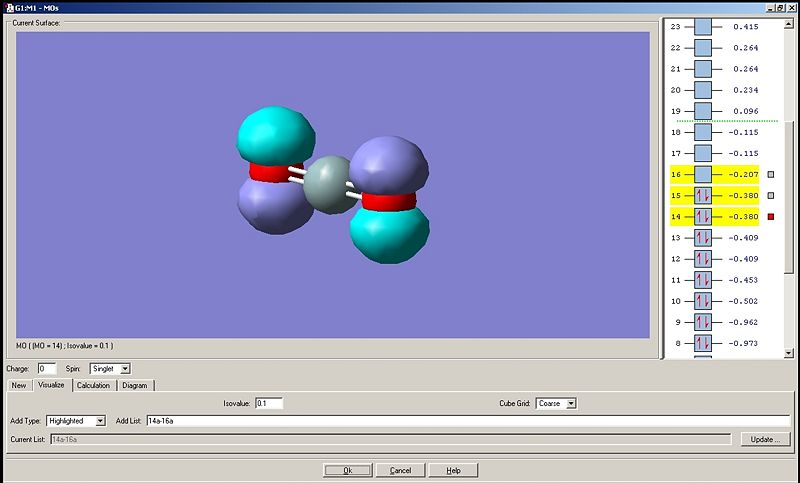Click the orbital list scrollbar thumb
This screenshot has width=800, height=483.
point(789,197)
